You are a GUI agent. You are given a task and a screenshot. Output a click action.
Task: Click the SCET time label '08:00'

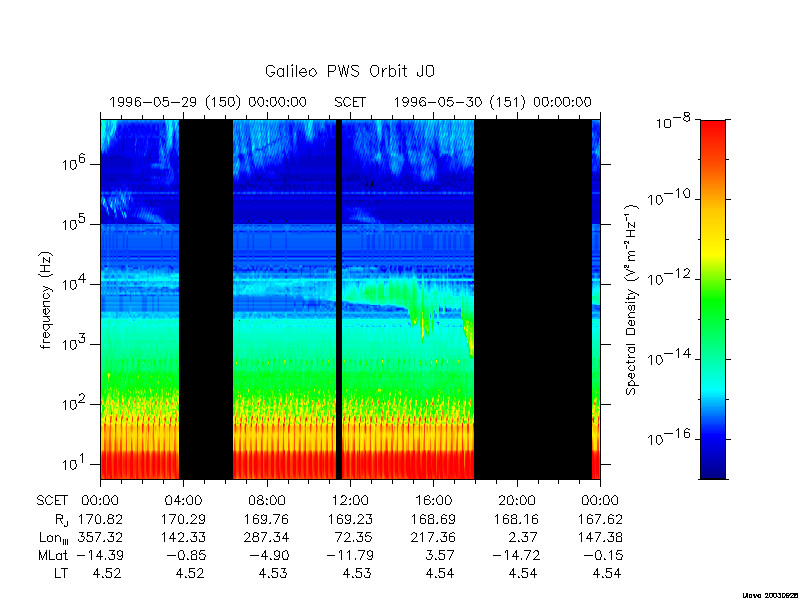coord(267,501)
